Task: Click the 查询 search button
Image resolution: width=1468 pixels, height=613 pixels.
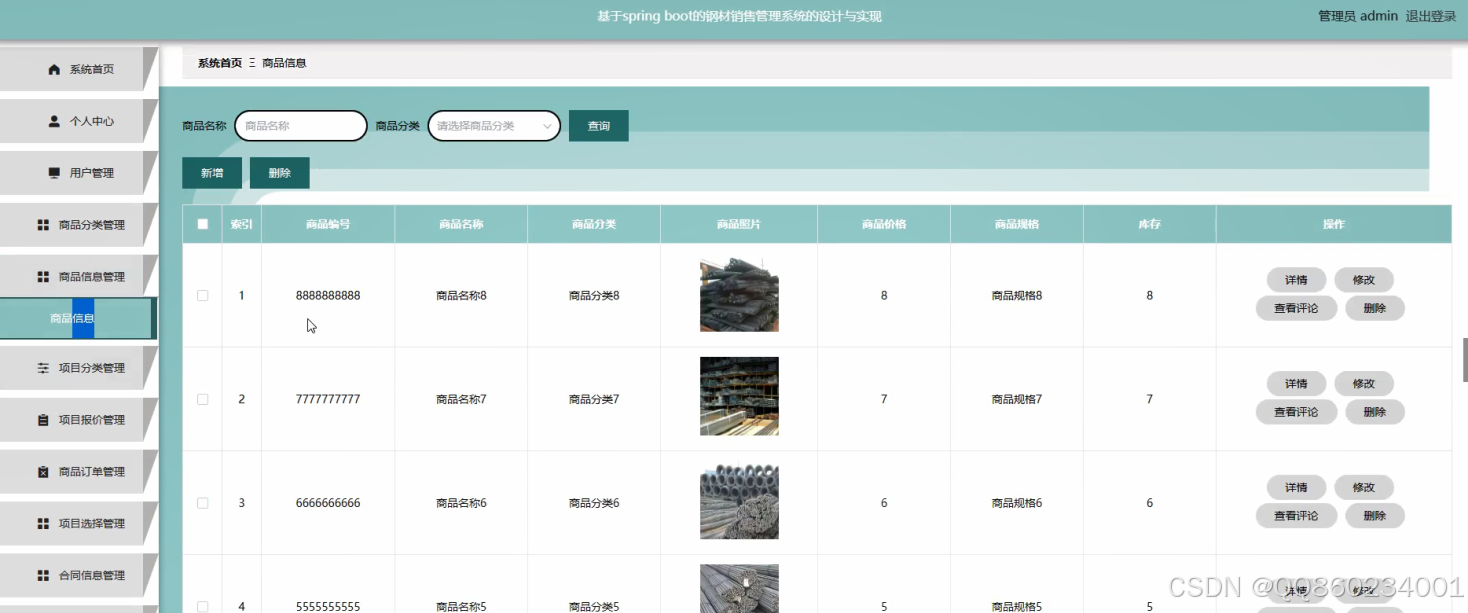Action: pyautogui.click(x=598, y=126)
